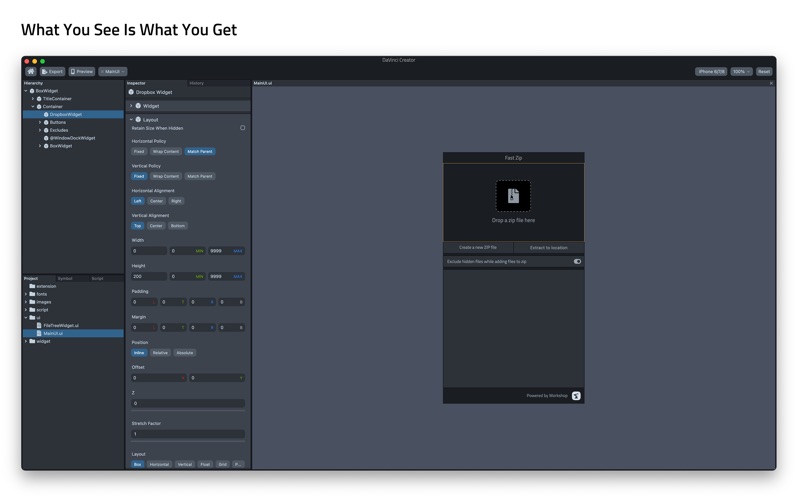Set Horizontal Policy to Match Parent
Image resolution: width=800 pixels, height=500 pixels.
pos(199,152)
